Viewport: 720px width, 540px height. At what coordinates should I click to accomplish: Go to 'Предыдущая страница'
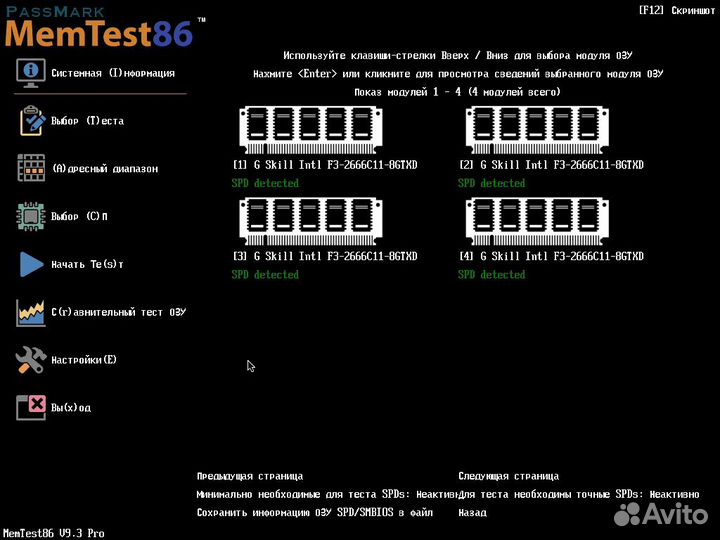tap(250, 476)
